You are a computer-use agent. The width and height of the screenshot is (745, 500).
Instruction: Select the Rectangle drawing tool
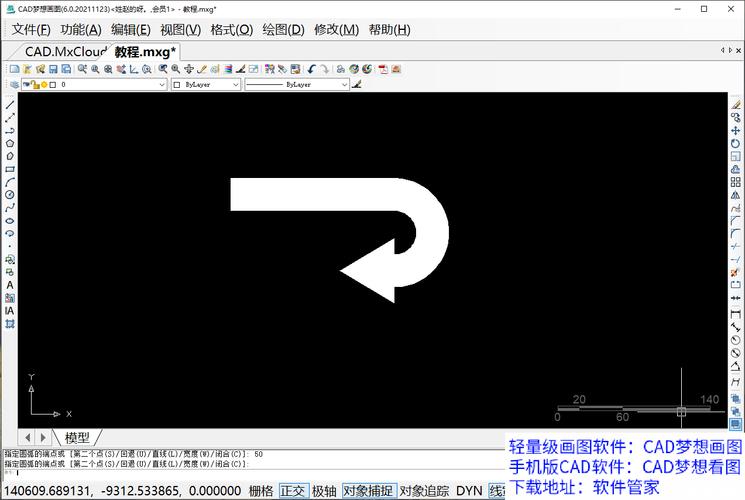[x=10, y=169]
